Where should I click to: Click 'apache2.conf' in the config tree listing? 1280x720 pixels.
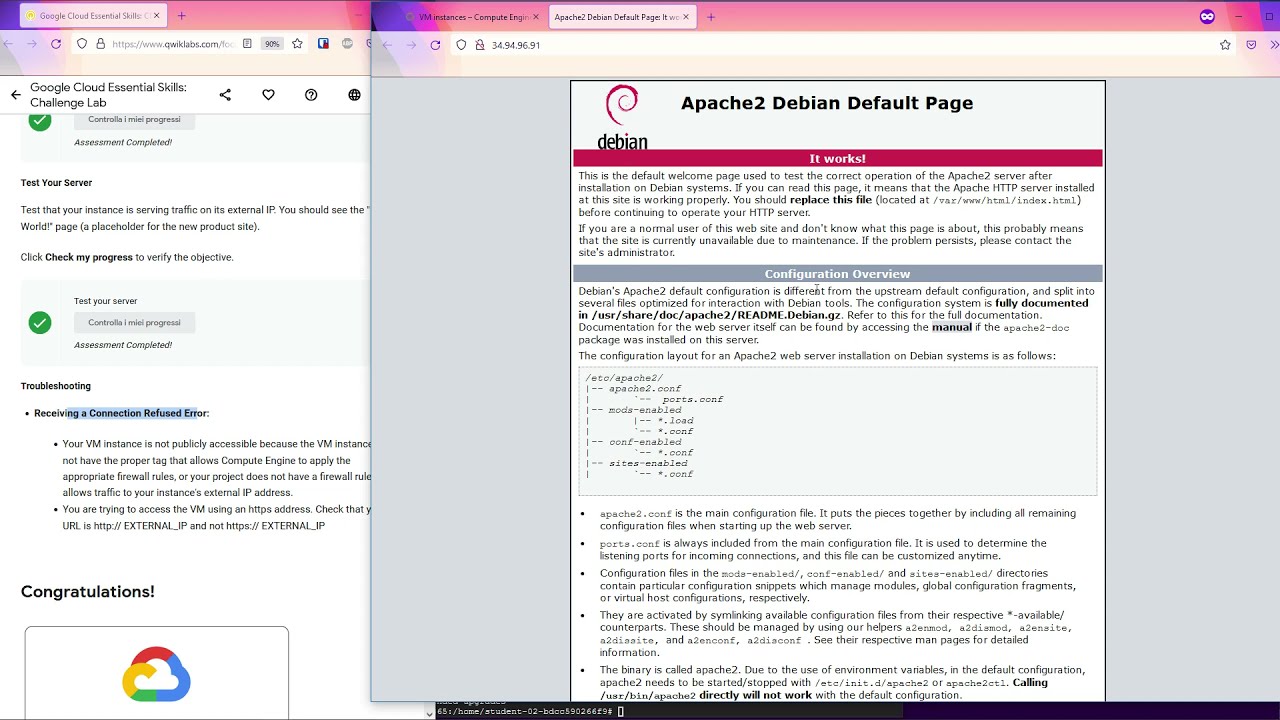click(x=645, y=389)
